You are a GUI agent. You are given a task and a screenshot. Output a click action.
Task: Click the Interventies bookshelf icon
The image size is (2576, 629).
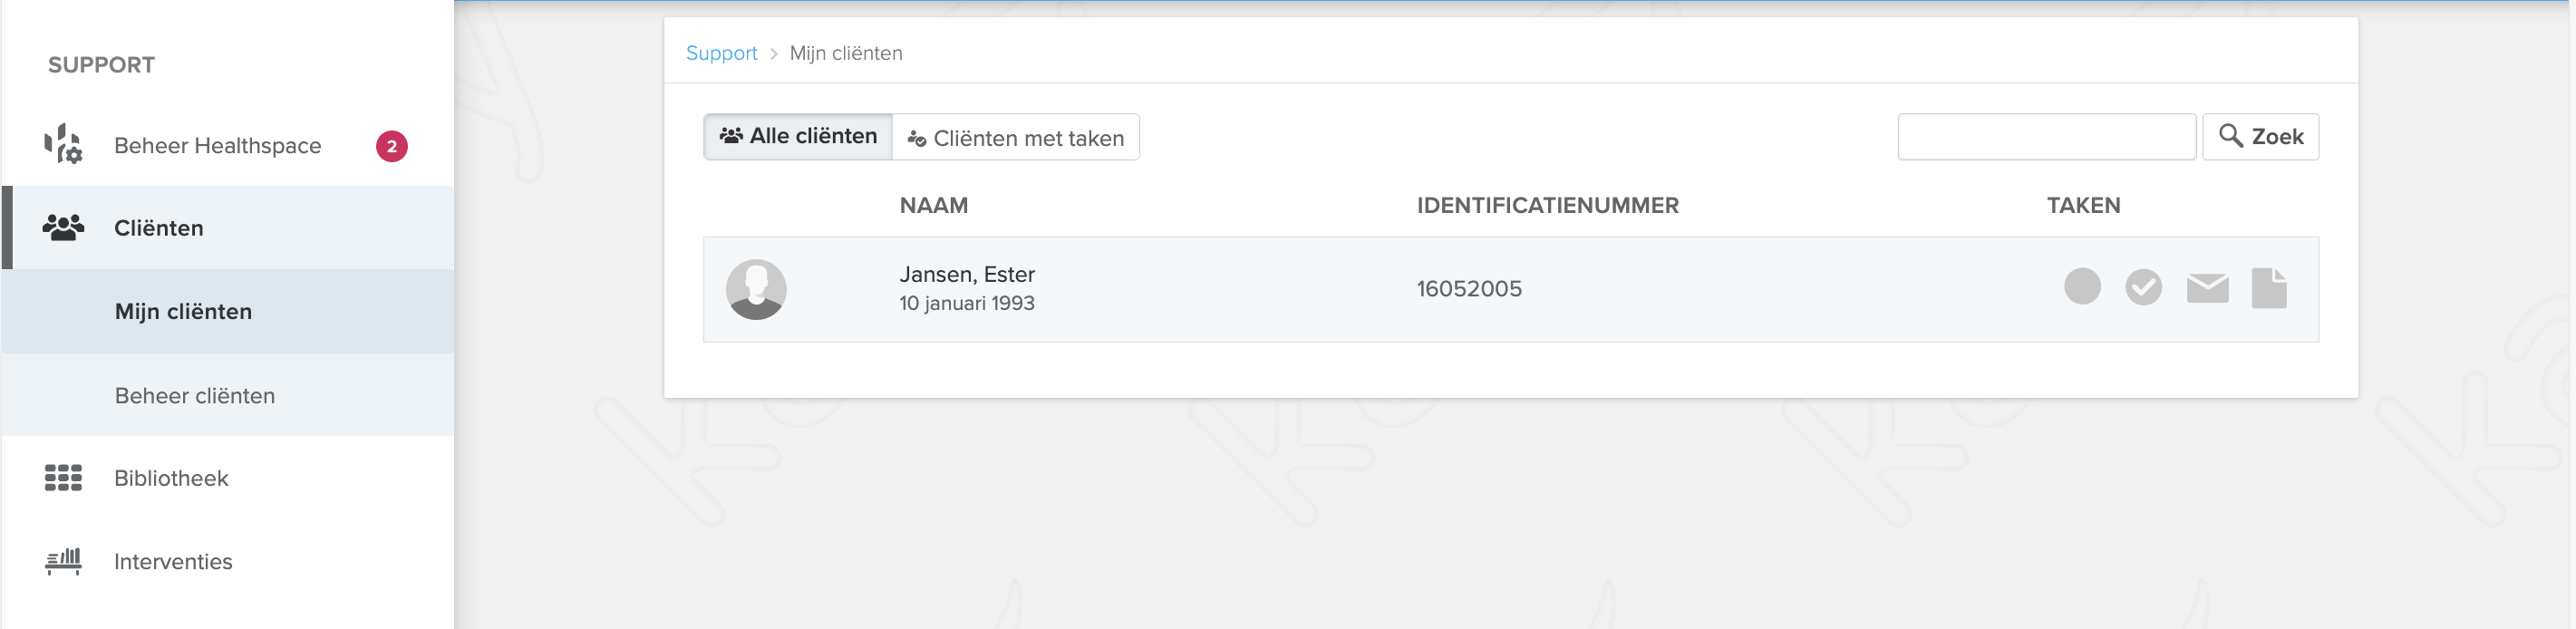tap(63, 561)
